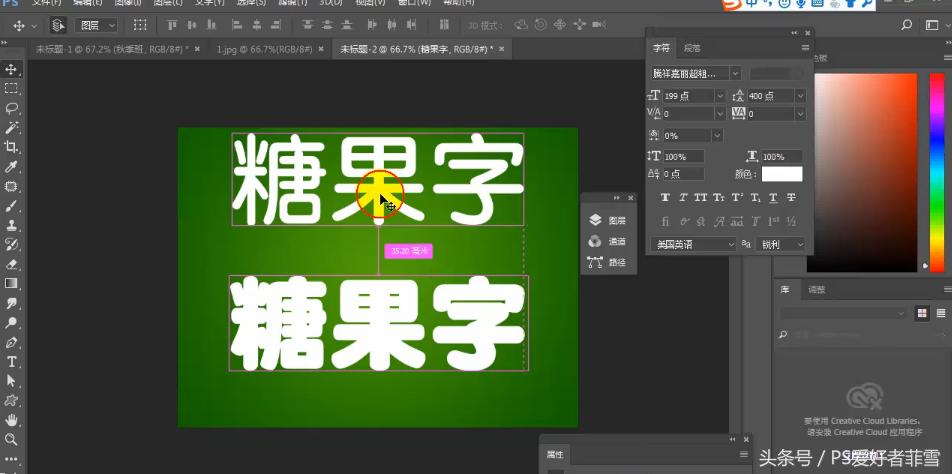Open the extra tools ellipsis menu
952x474 pixels.
11,459
